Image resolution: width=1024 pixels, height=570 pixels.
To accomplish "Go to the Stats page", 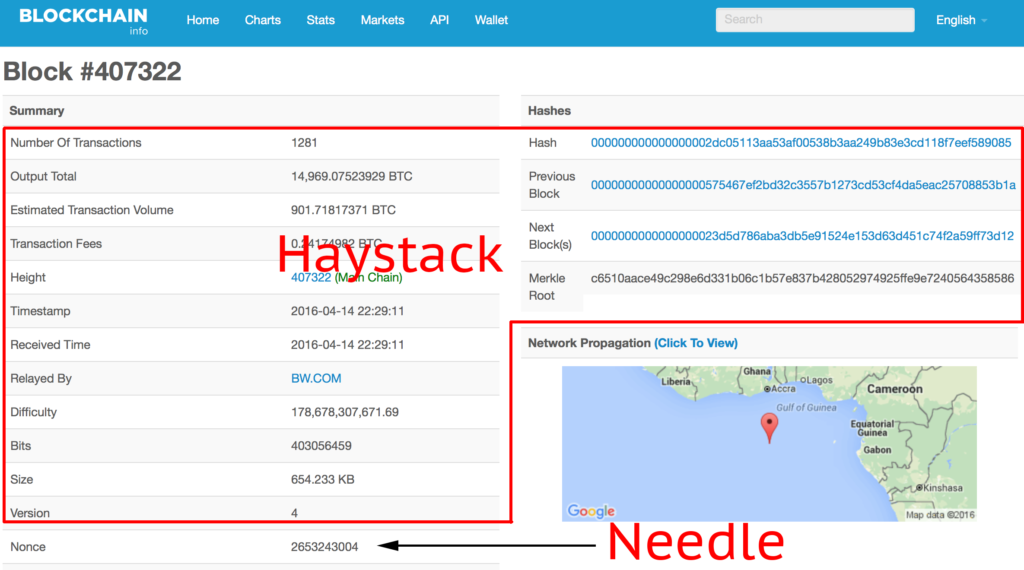I will click(321, 20).
